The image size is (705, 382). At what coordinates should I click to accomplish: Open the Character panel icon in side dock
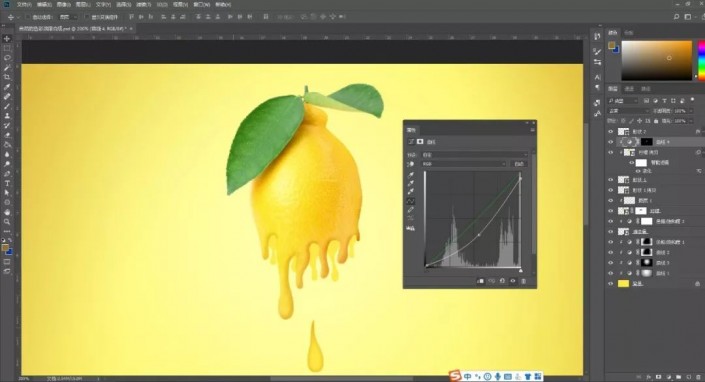tap(597, 77)
